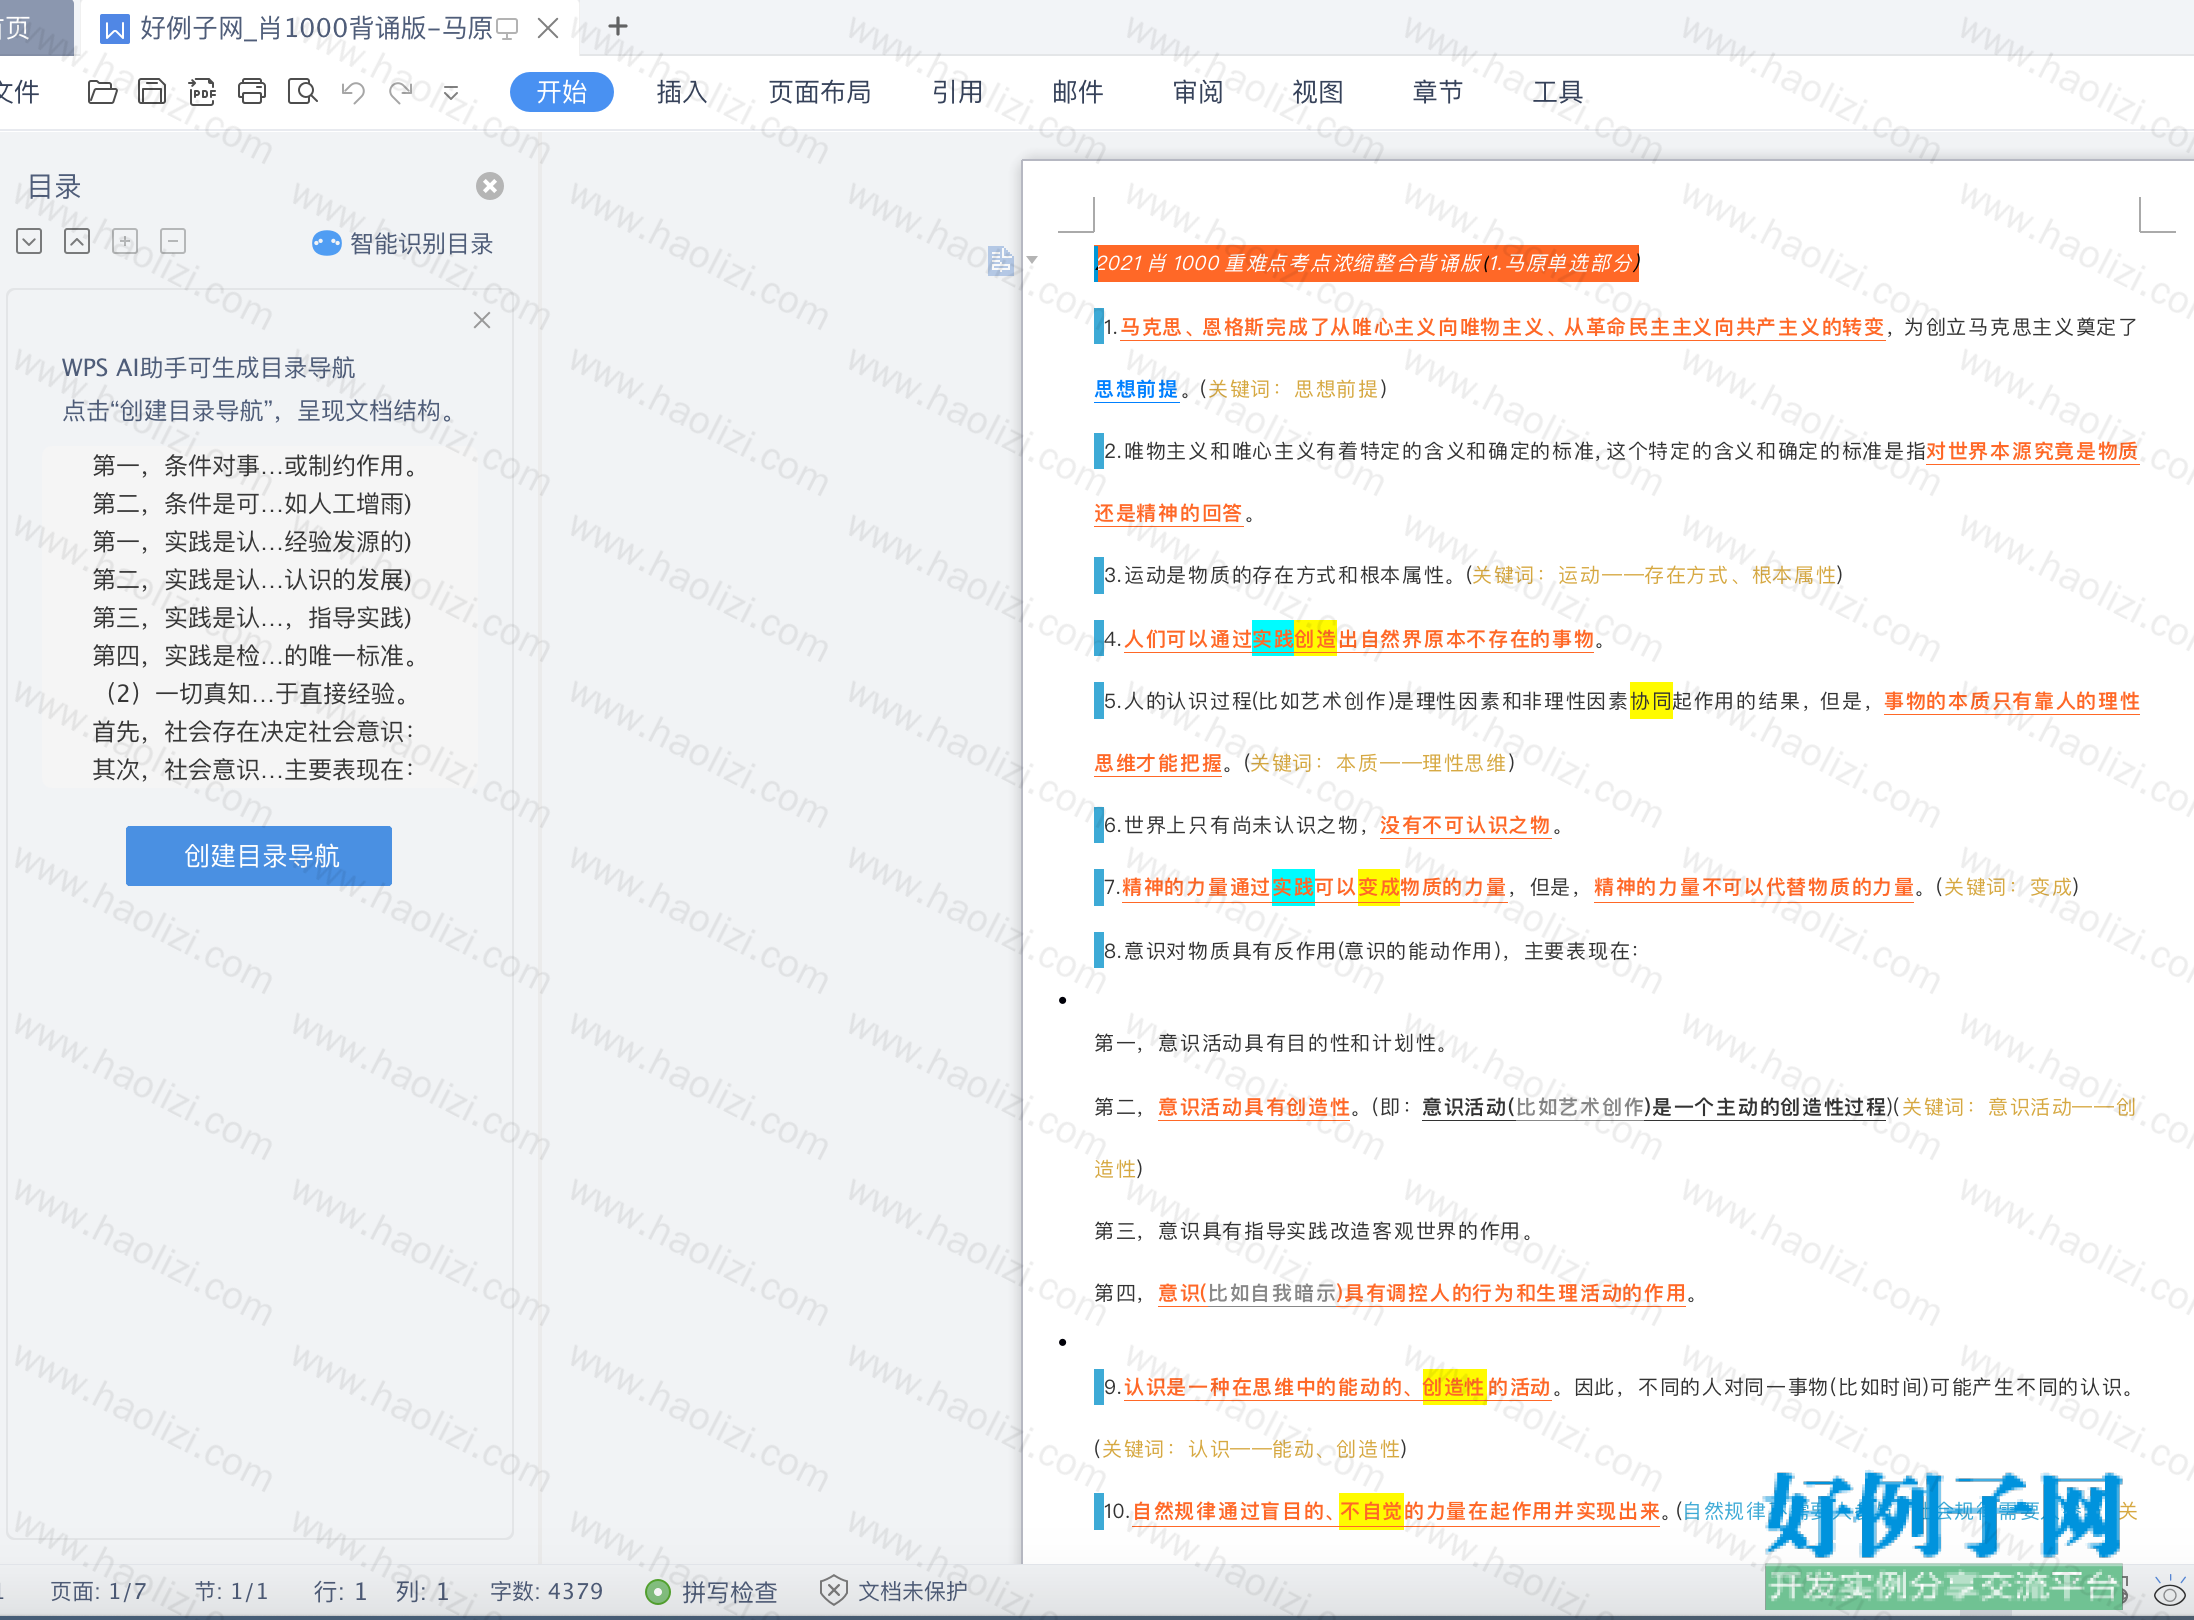Click the 页面: 1/7 status indicator
This screenshot has height=1620, width=2194.
(98, 1591)
